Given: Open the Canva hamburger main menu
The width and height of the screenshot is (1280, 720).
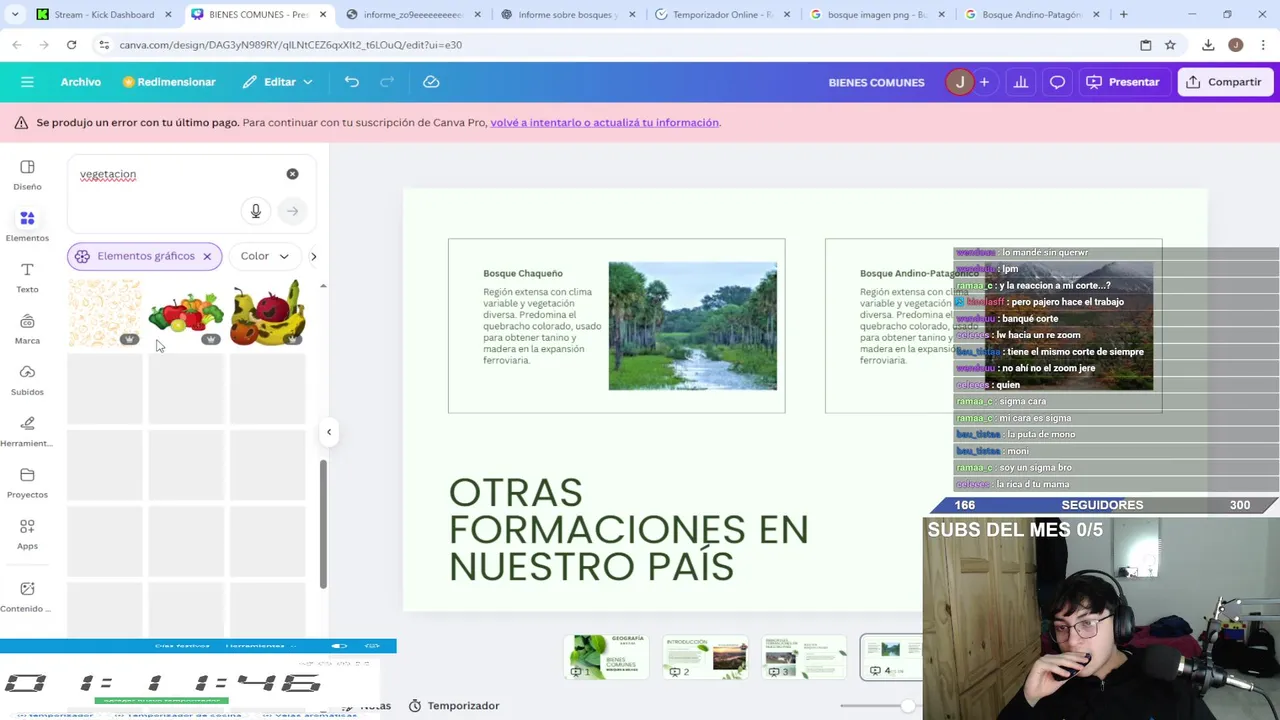Looking at the screenshot, I should tap(27, 82).
